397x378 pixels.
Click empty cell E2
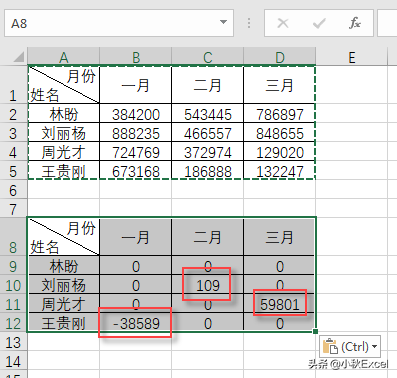point(352,113)
